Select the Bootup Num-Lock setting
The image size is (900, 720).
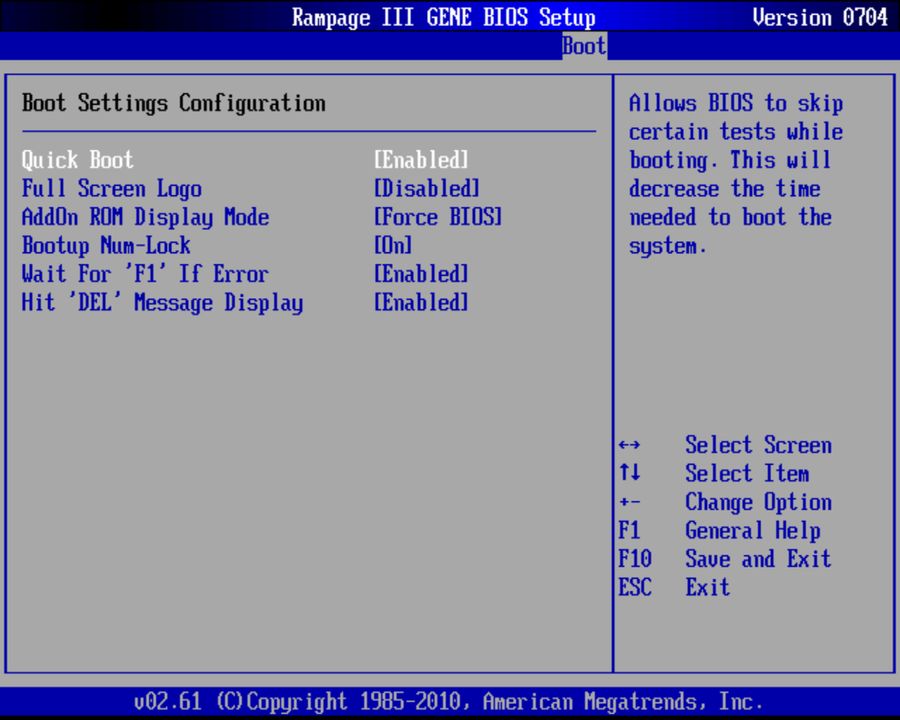coord(106,246)
